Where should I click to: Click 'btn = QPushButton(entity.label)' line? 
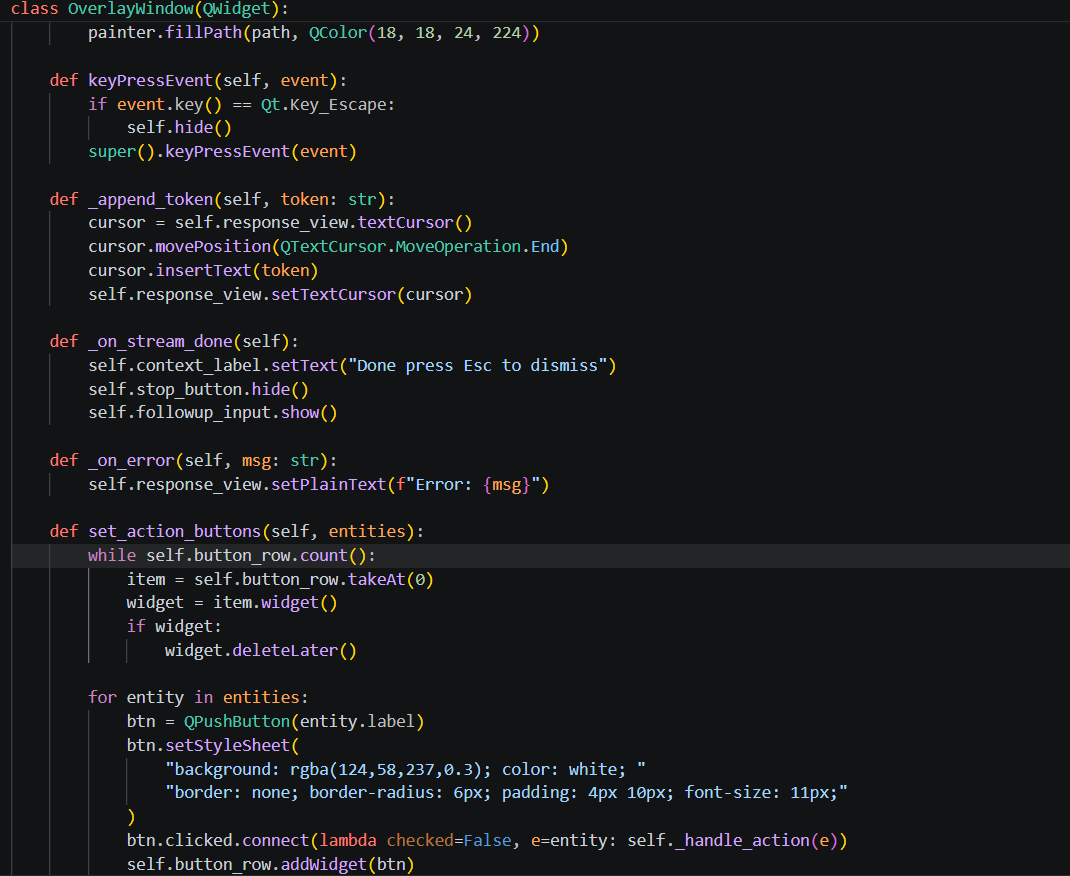click(275, 721)
